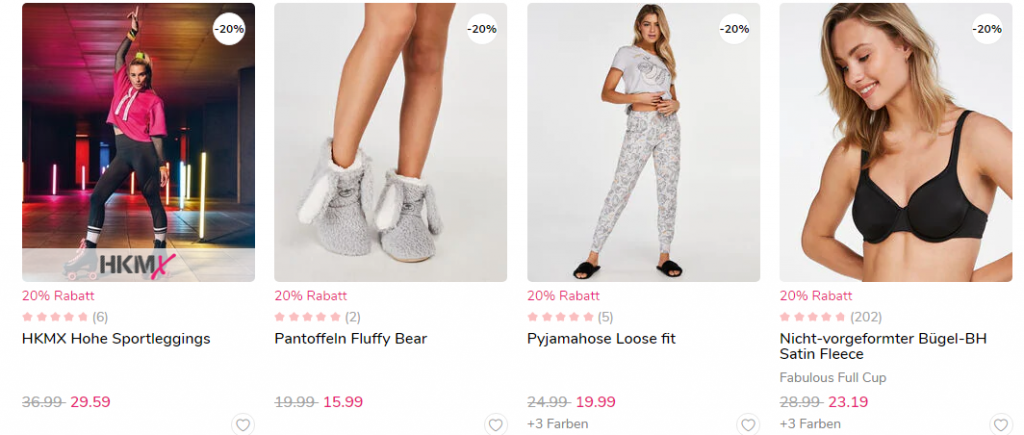
Task: Add HKMX Hohe Sportleggings to wishlist heart
Action: pos(242,425)
